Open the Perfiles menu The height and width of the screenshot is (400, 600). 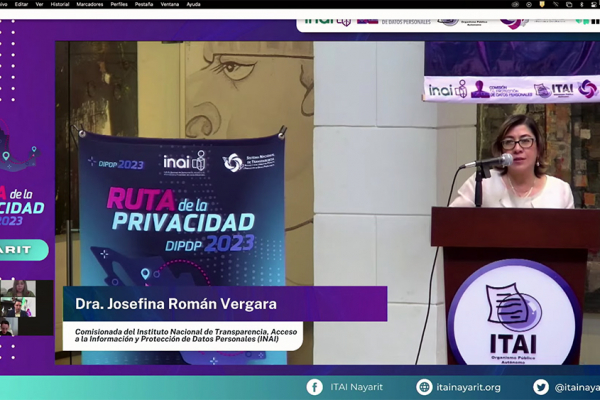(119, 4)
